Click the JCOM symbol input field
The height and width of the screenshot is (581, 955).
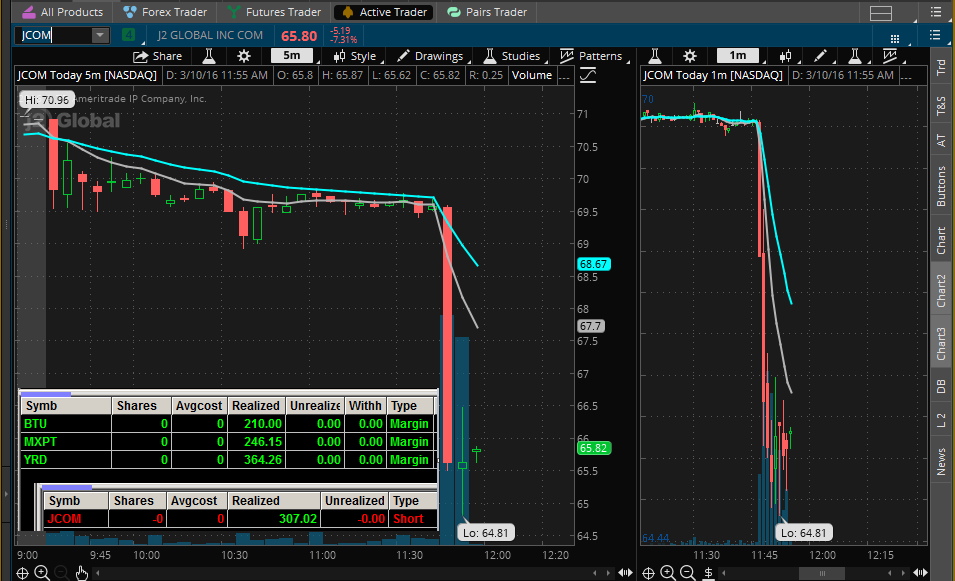coord(54,35)
